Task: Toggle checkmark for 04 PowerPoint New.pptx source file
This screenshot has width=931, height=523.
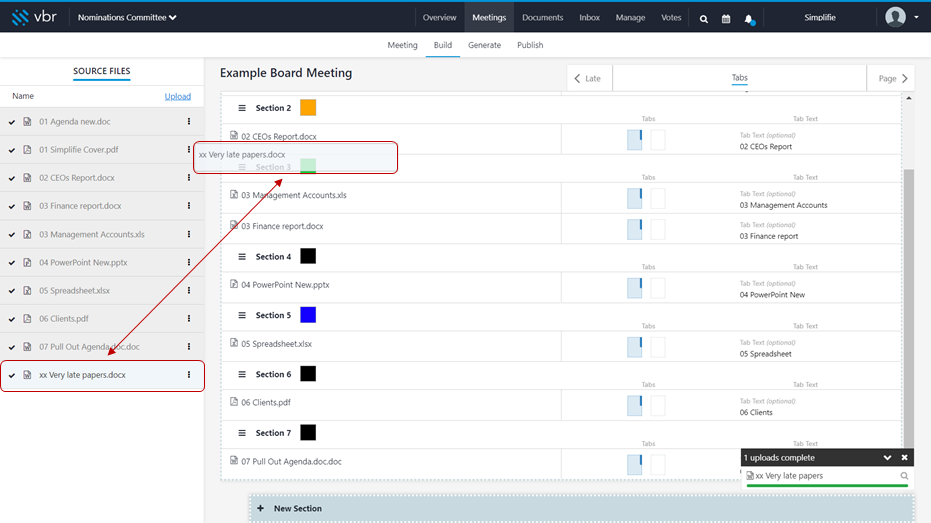Action: pos(12,262)
